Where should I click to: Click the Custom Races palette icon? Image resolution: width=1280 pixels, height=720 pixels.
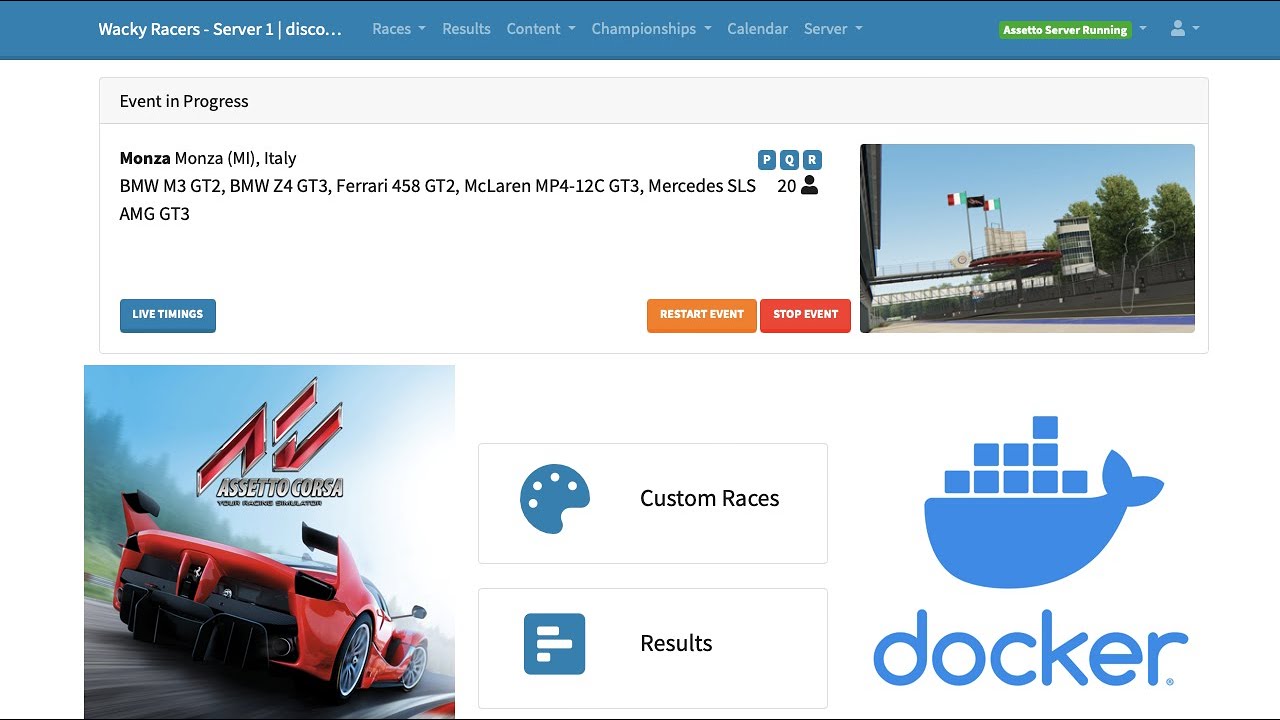coord(555,498)
